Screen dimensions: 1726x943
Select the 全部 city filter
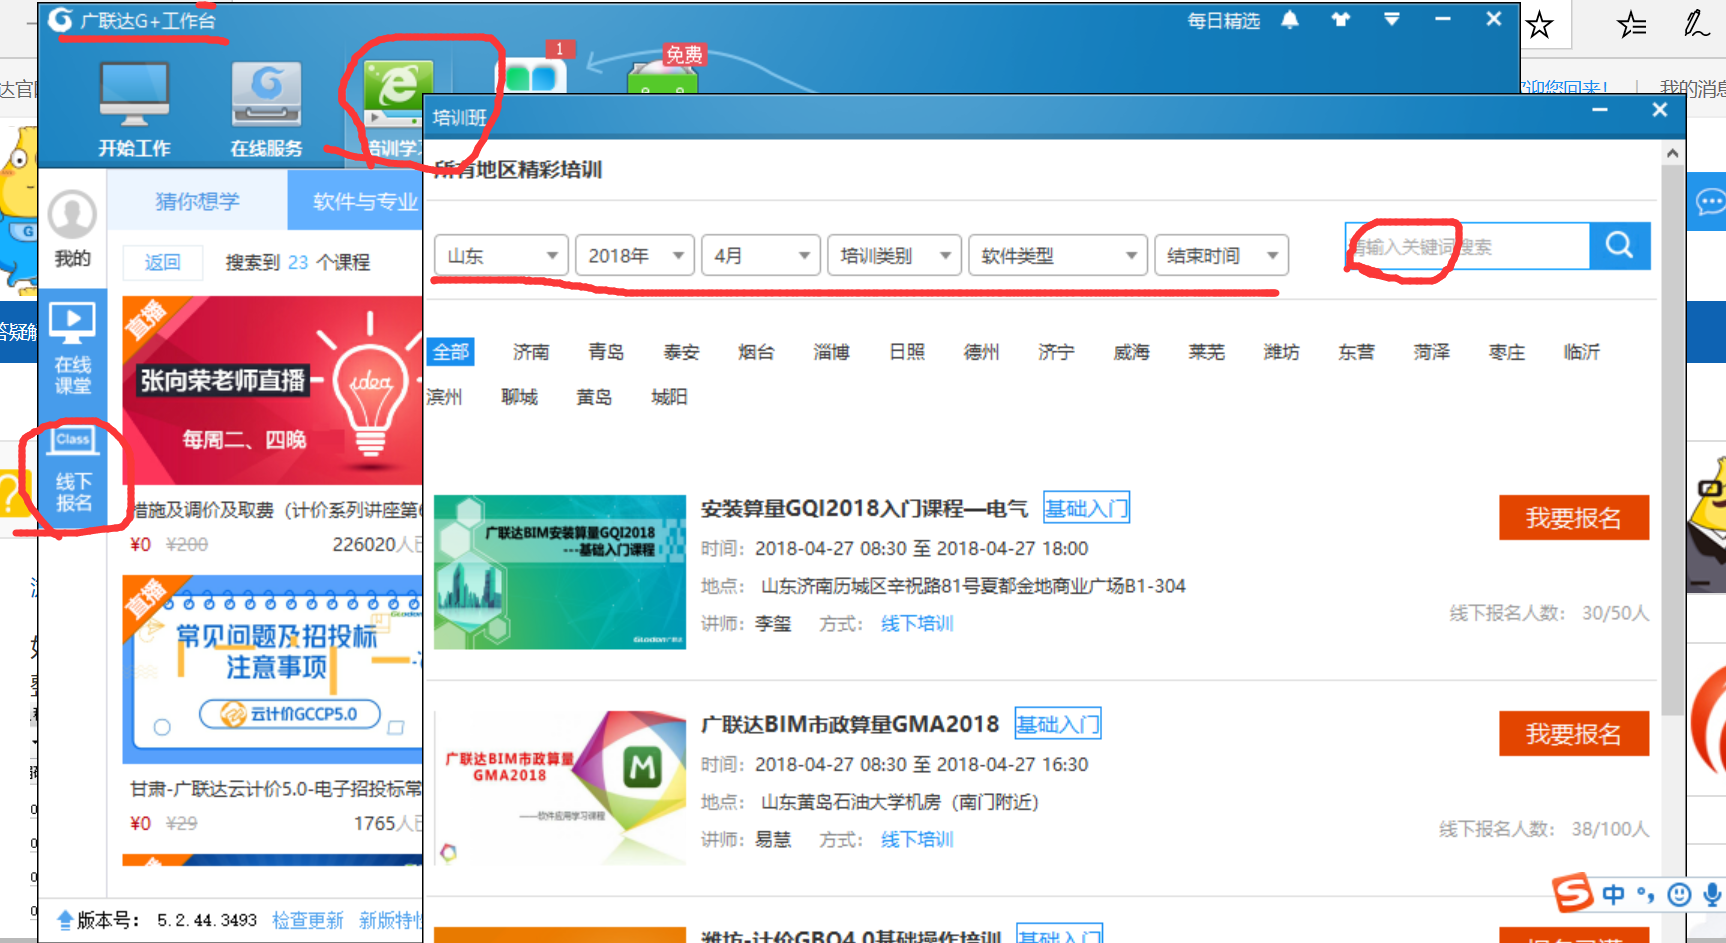pos(450,352)
